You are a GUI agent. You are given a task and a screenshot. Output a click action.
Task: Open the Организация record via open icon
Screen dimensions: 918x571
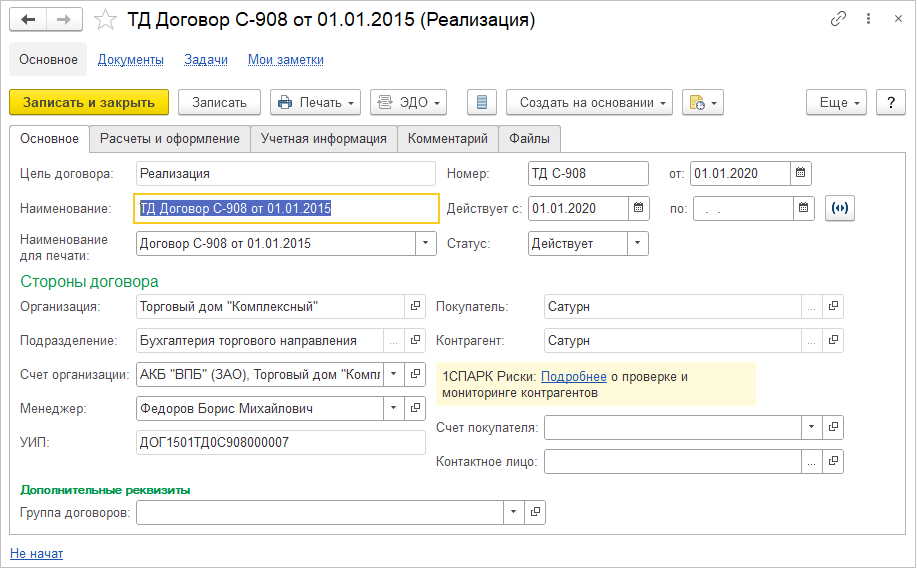415,306
